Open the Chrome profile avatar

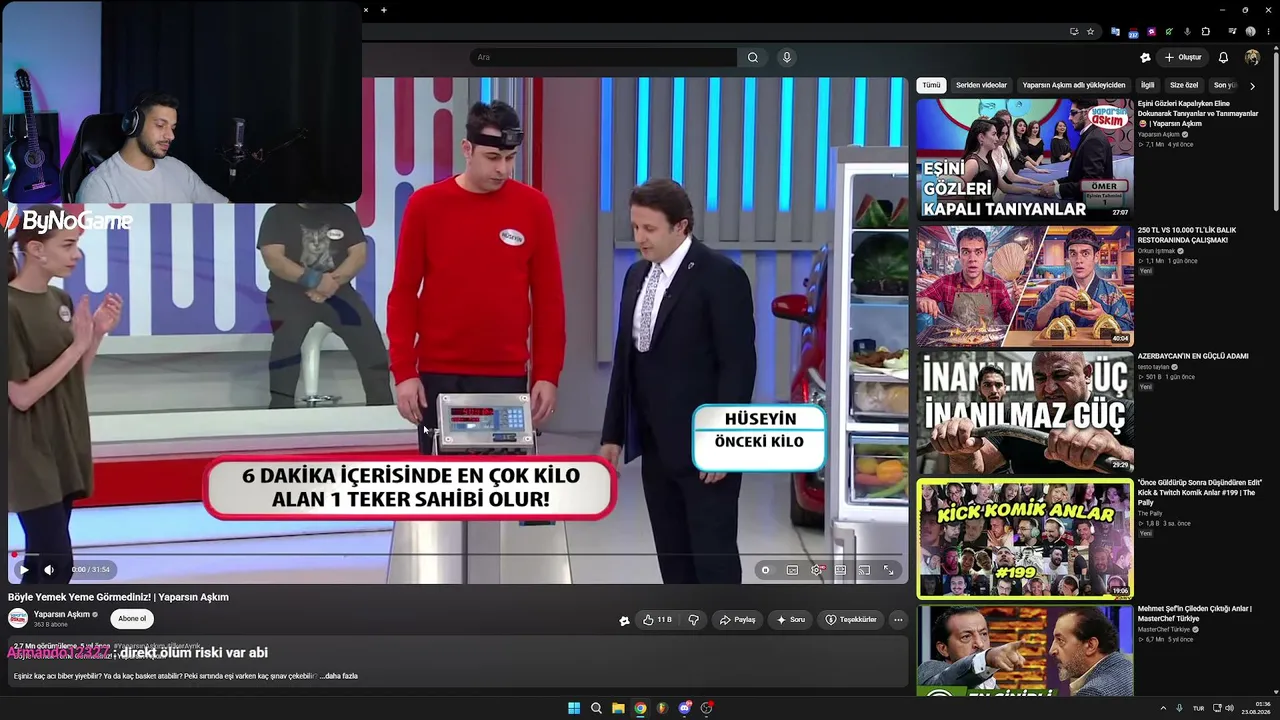click(1250, 31)
